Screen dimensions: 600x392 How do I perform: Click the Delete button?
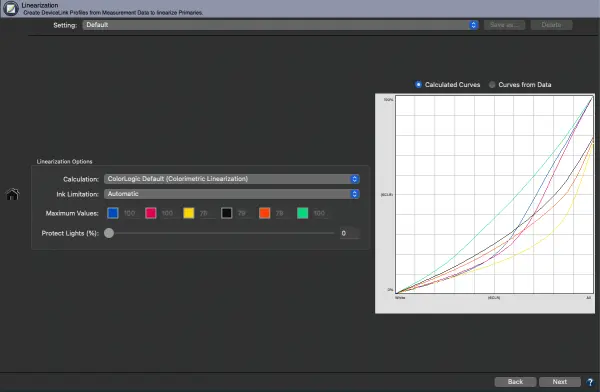click(551, 25)
